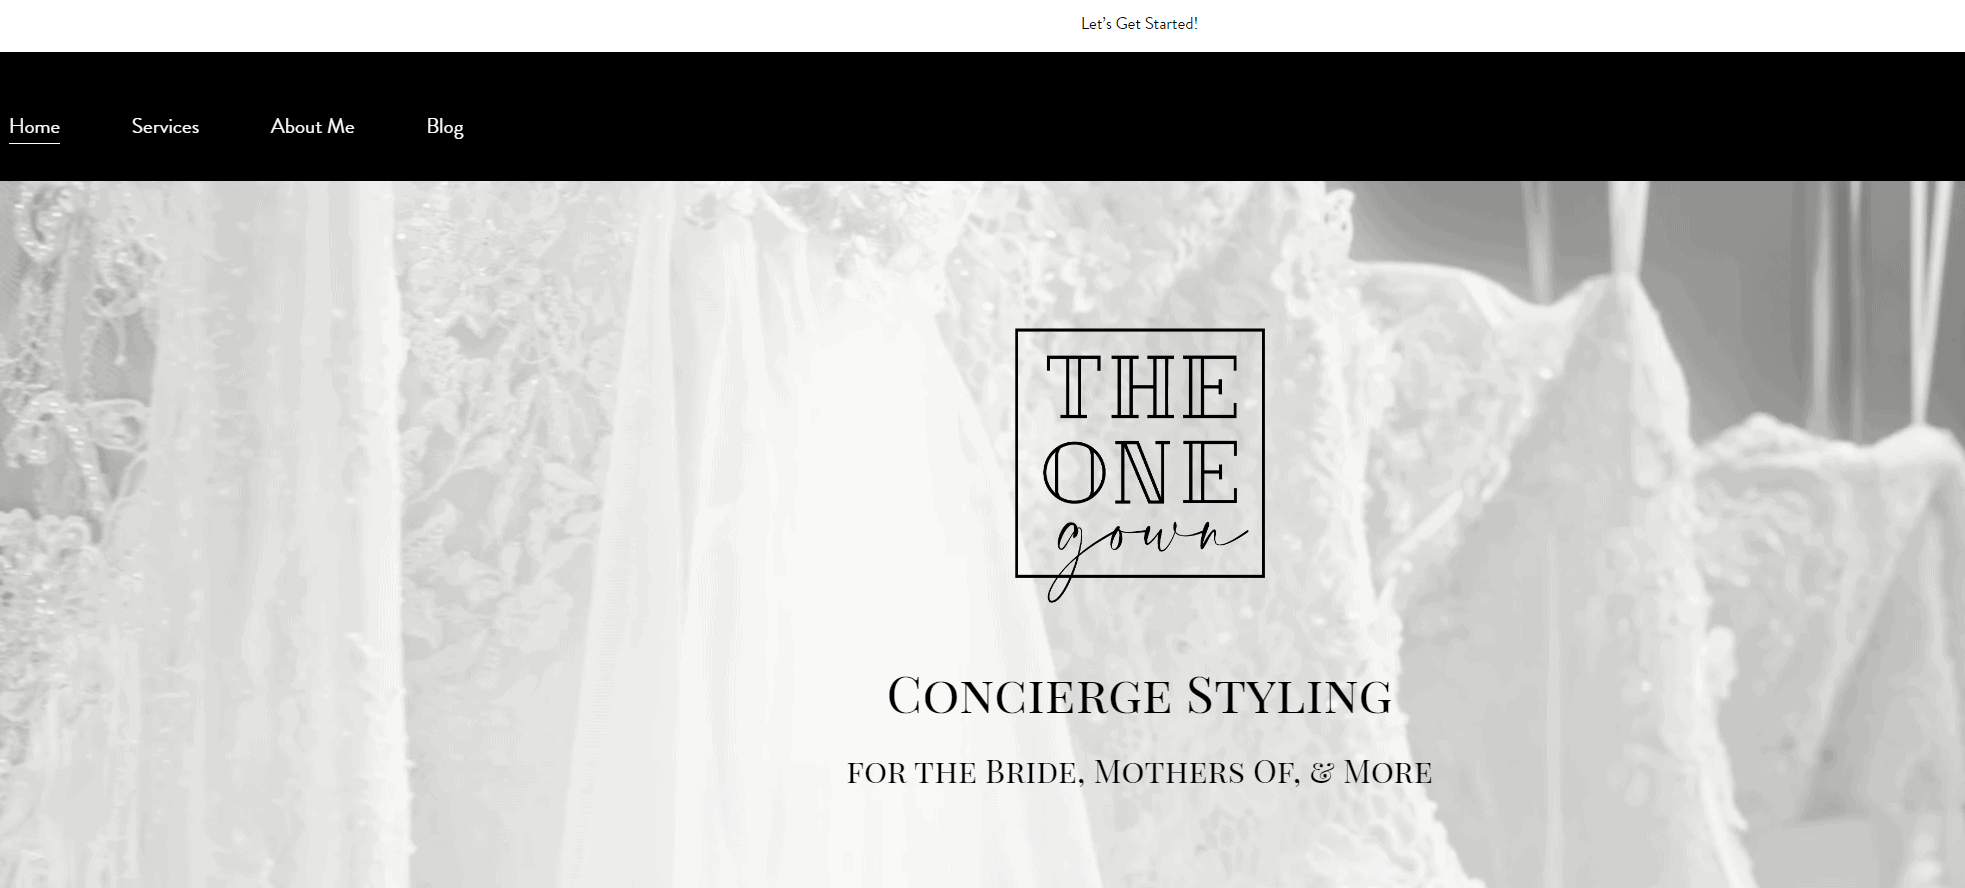This screenshot has width=1965, height=888.
Task: Click the word More in subheading
Action: click(x=1388, y=772)
